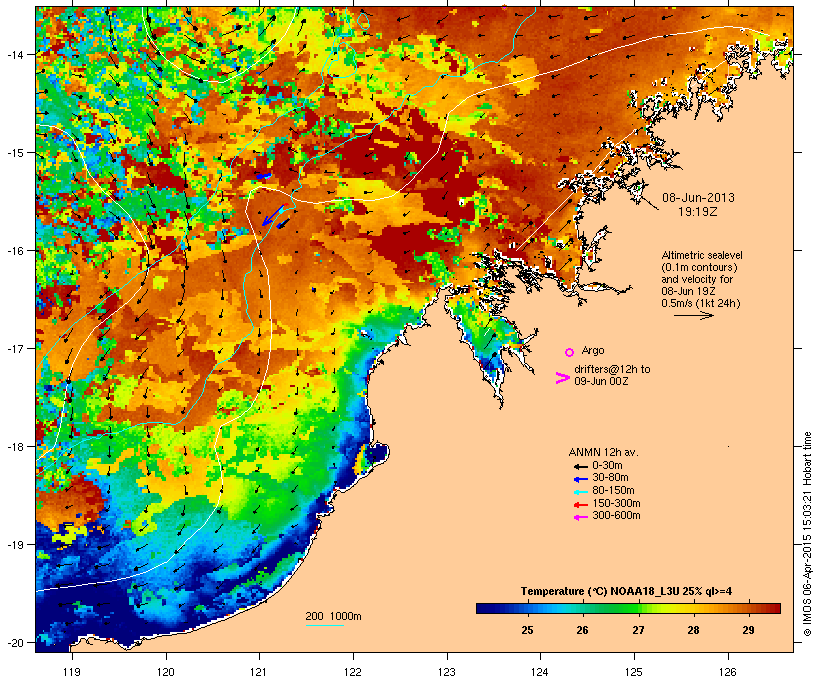This screenshot has width=820, height=680.
Task: Click the latitude axis label -15
Action: (14, 153)
